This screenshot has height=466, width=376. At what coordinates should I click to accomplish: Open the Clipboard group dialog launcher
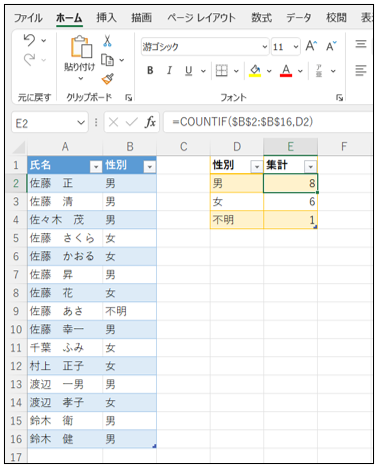click(129, 97)
